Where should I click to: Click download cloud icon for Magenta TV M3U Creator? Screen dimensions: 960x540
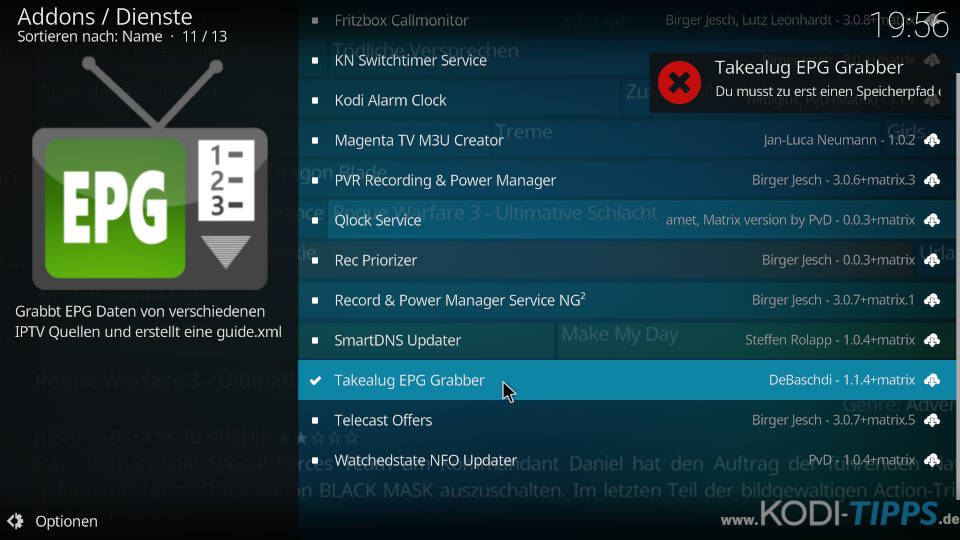[x=932, y=140]
